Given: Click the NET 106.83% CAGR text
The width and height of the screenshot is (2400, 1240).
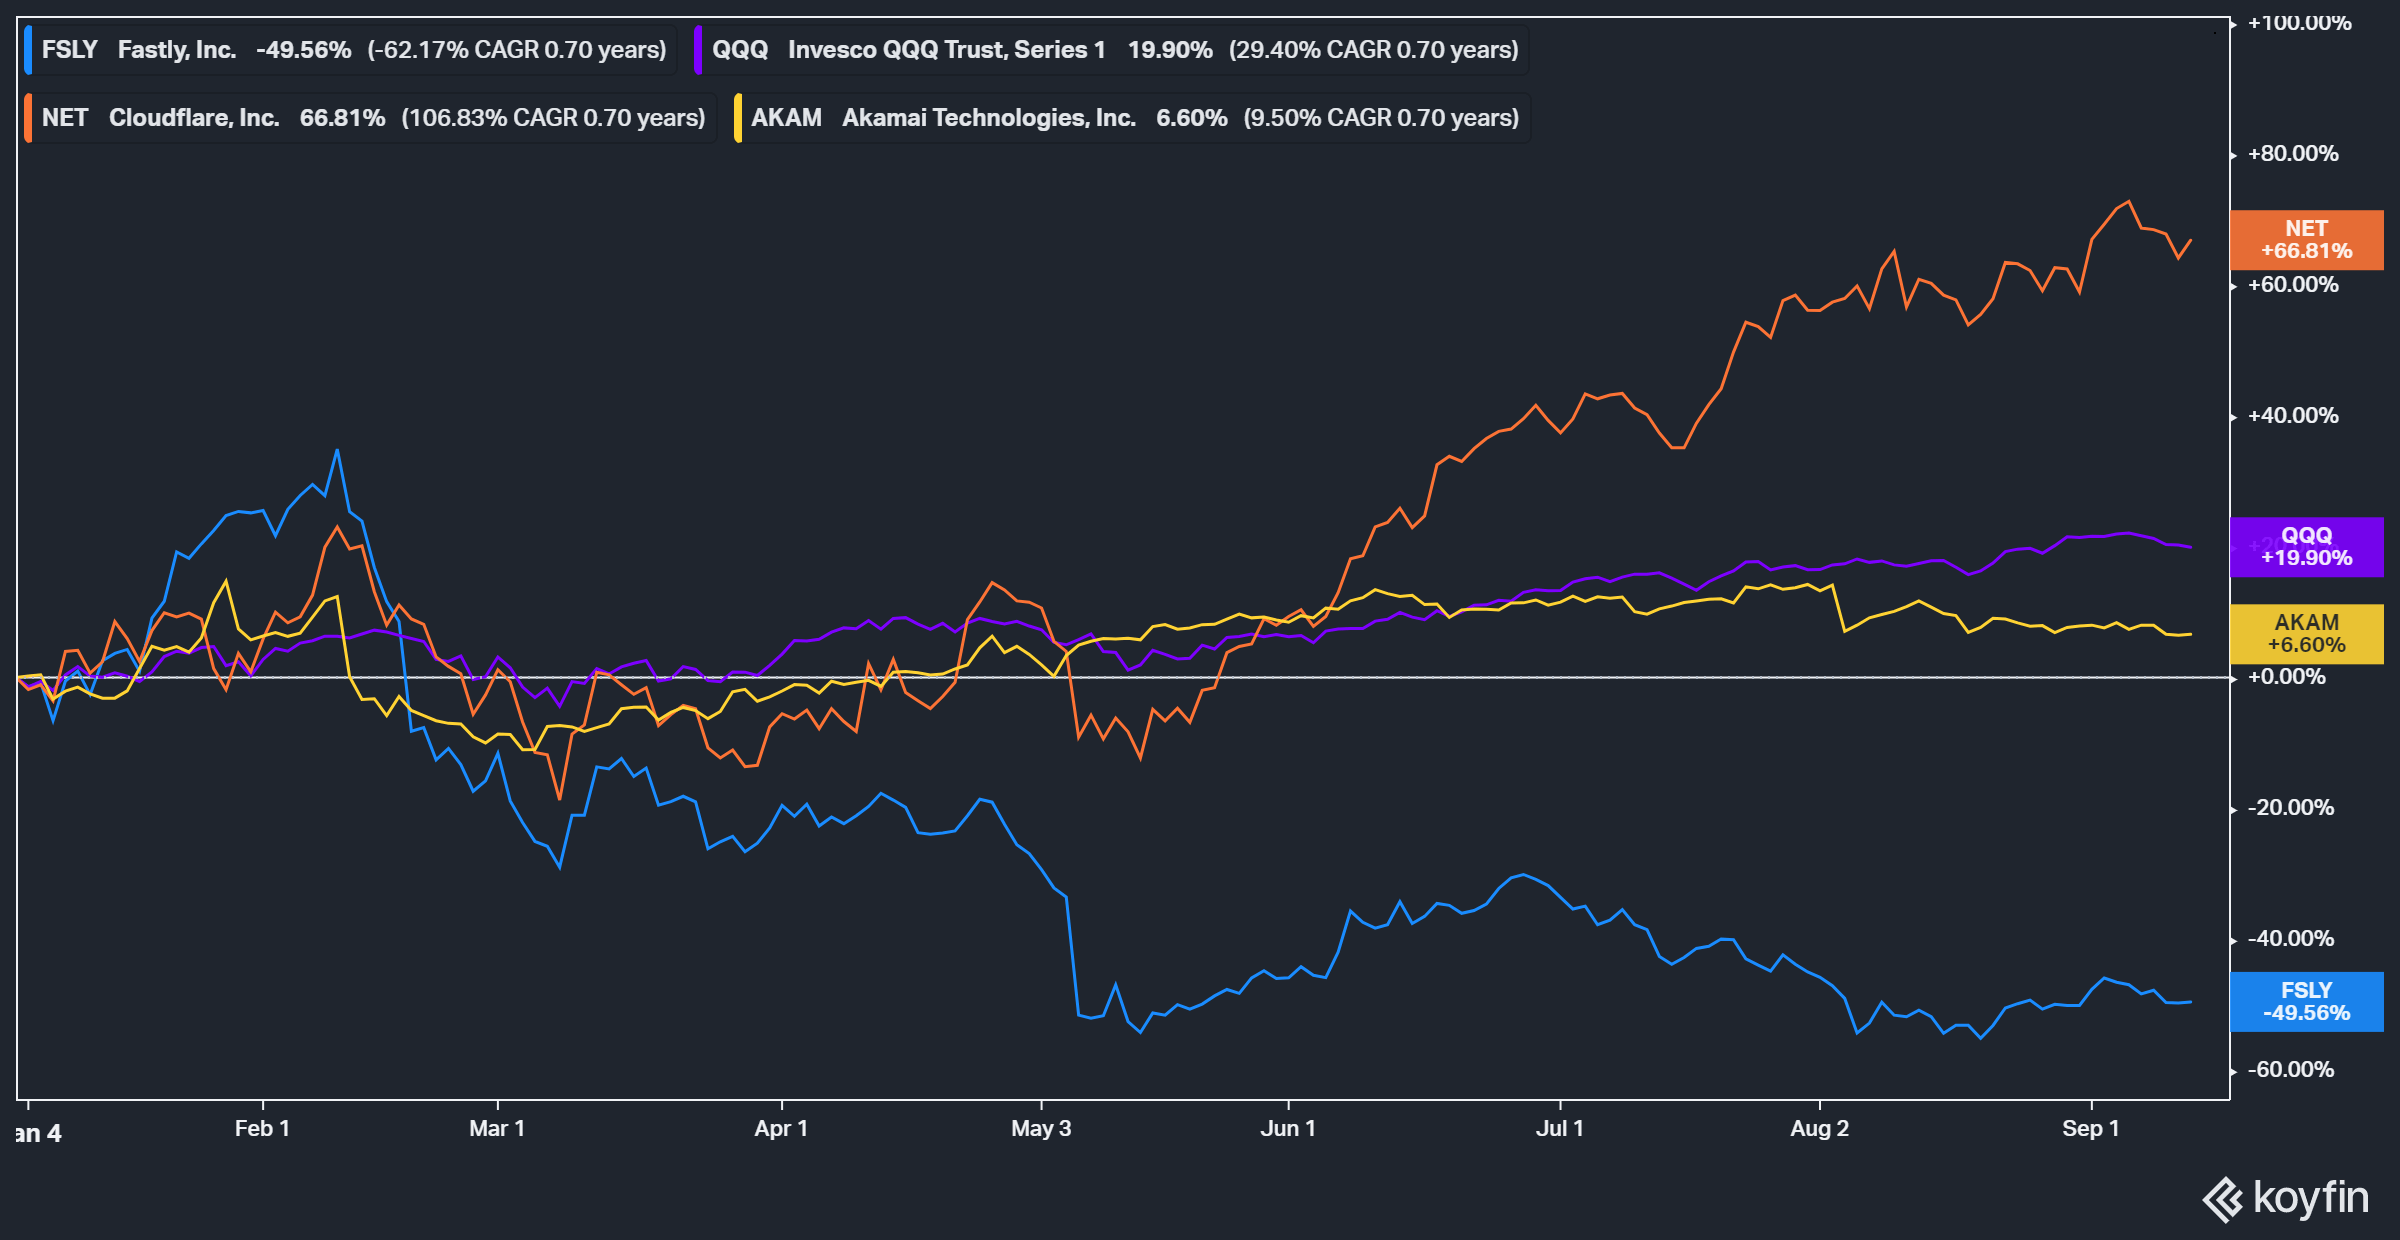Looking at the screenshot, I should tap(554, 118).
